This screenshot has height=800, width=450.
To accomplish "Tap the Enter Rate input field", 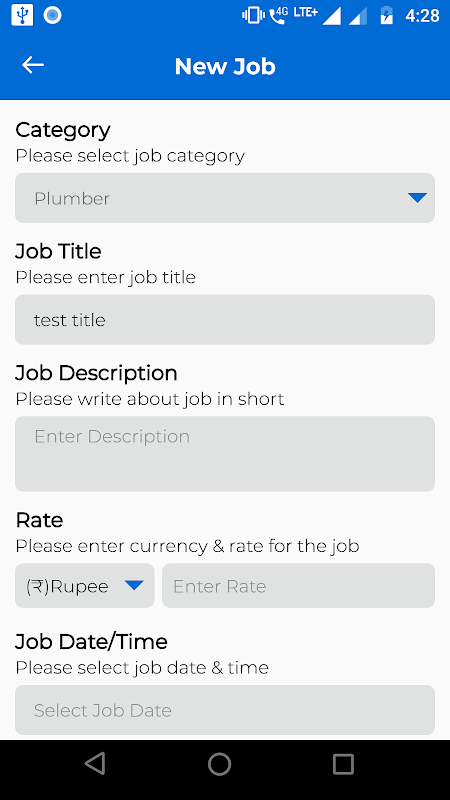I will [x=298, y=586].
